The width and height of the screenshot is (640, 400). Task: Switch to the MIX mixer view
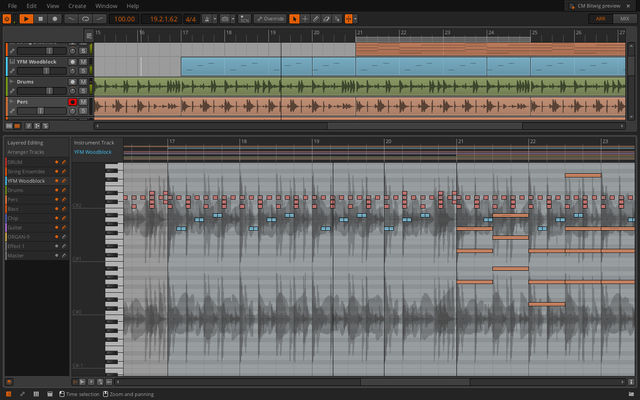[x=624, y=19]
